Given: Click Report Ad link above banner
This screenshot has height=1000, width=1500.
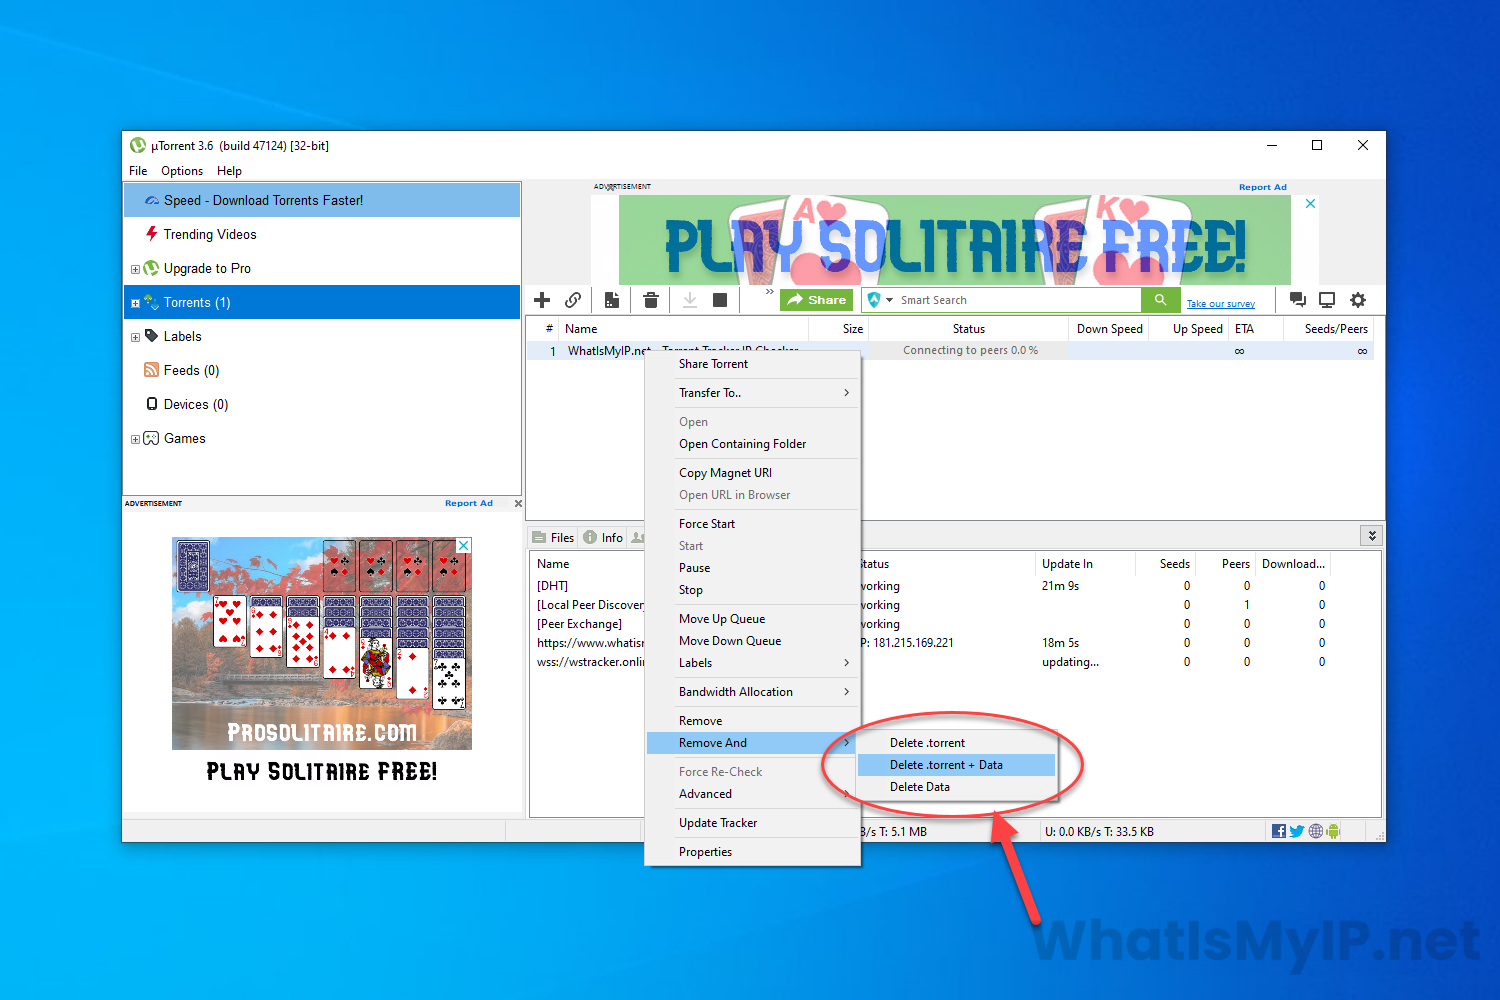Looking at the screenshot, I should pyautogui.click(x=1263, y=187).
